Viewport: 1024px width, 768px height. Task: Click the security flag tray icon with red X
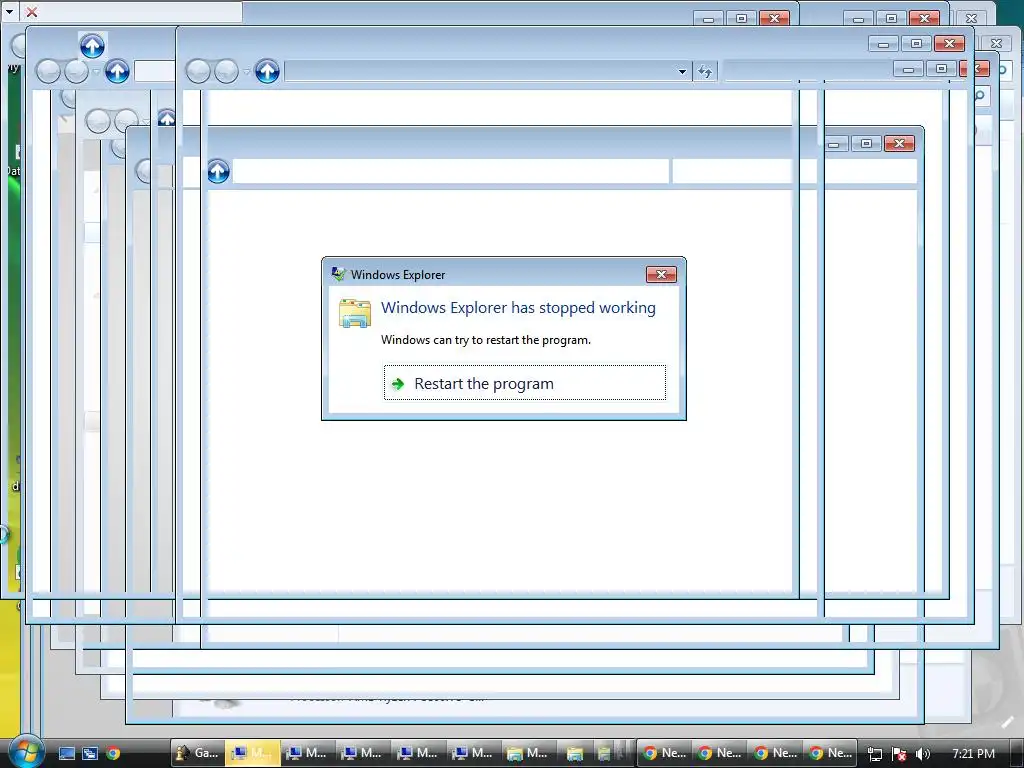point(899,754)
